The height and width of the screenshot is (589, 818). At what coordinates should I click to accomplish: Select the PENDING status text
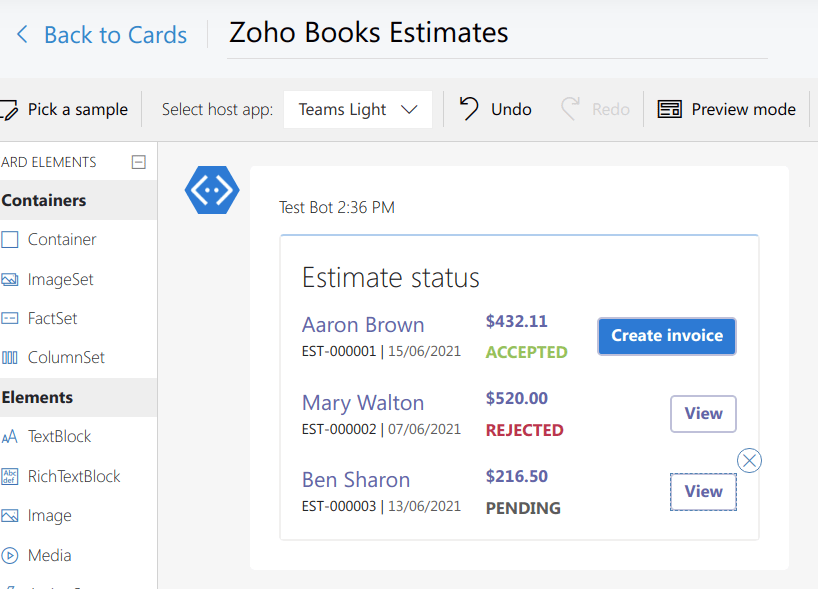pos(523,508)
